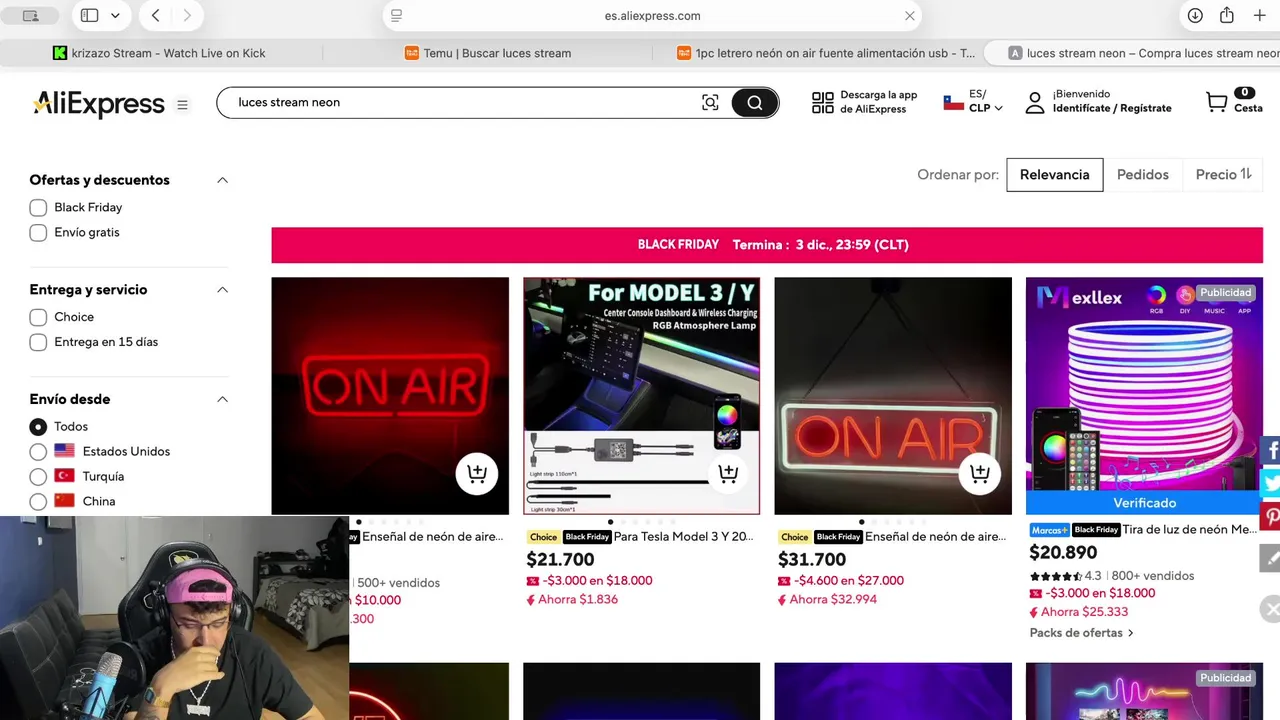Viewport: 1280px width, 720px height.
Task: Open the hamburger categories menu icon
Action: (x=182, y=104)
